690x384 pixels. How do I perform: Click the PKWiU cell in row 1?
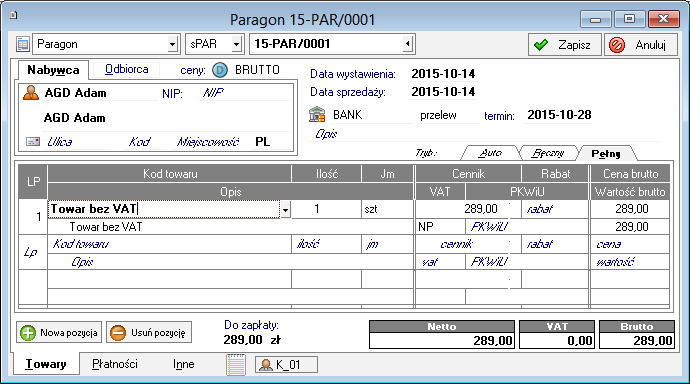pos(527,227)
